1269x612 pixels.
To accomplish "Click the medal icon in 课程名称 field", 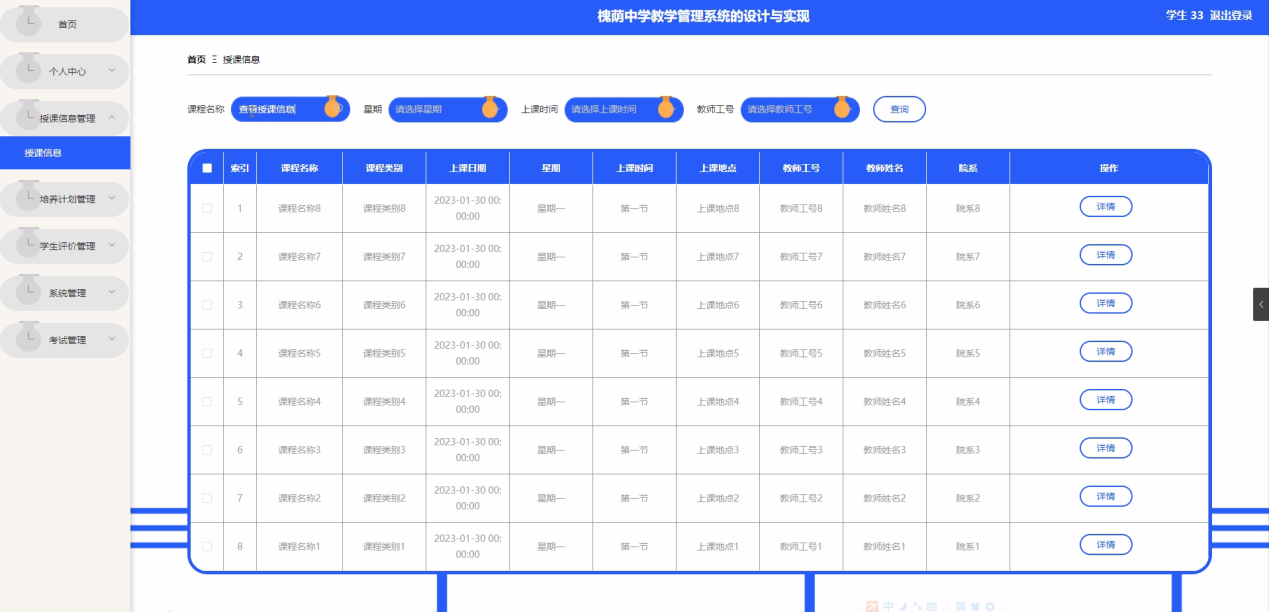I will click(333, 107).
